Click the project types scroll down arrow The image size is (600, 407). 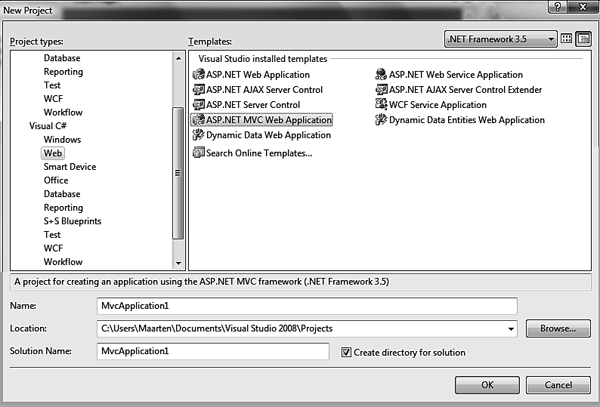tap(178, 263)
